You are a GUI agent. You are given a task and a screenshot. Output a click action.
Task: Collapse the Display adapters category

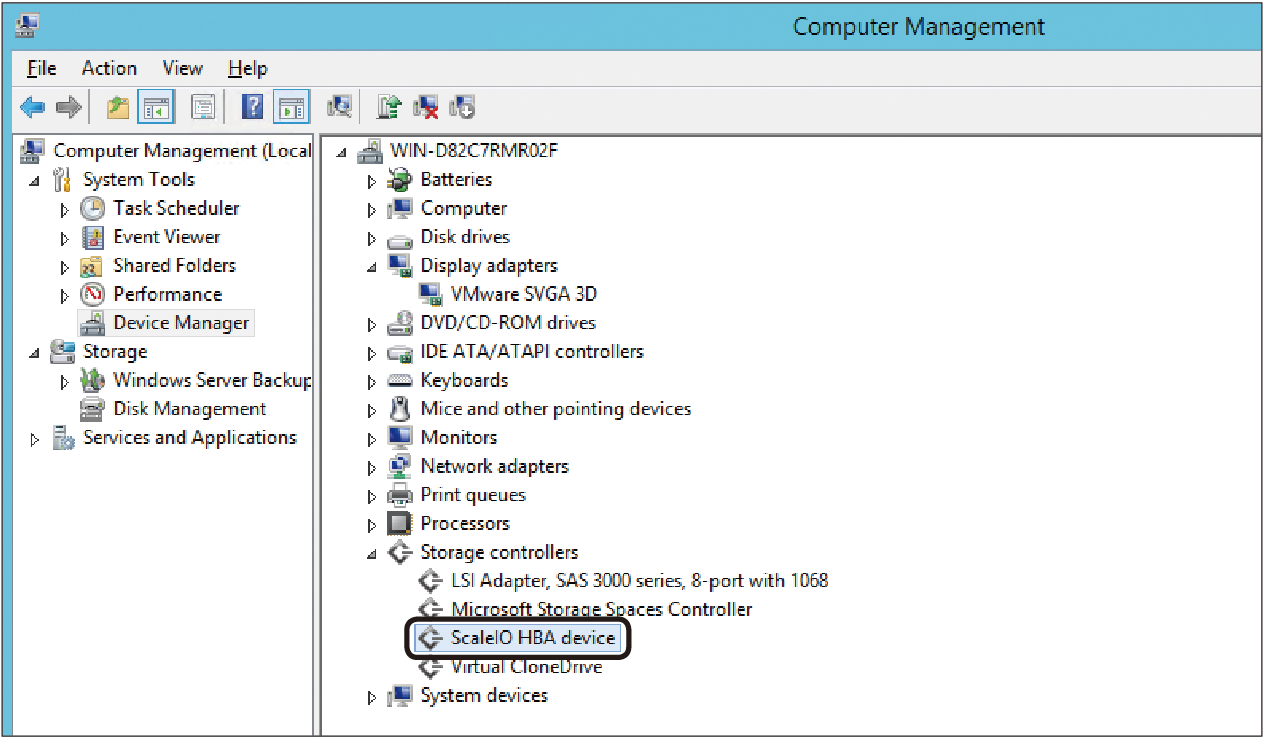[372, 267]
